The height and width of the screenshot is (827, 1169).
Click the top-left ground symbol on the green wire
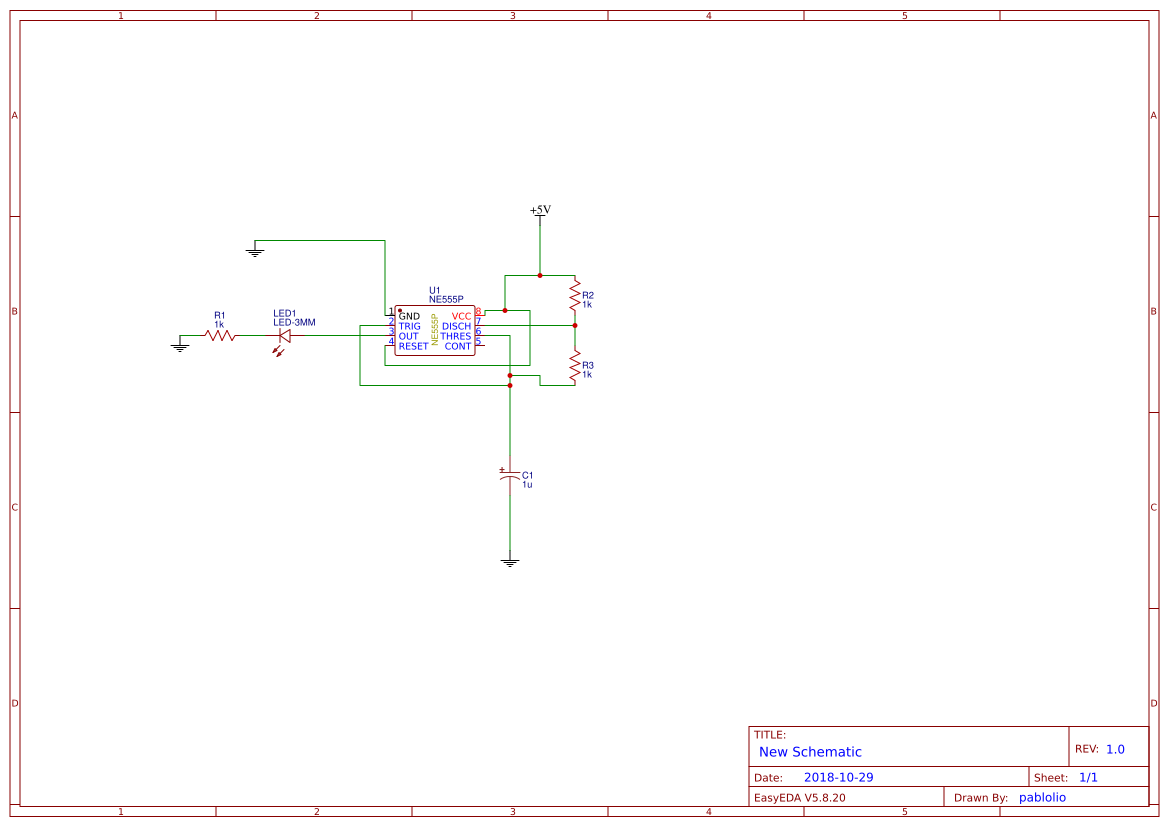tap(255, 250)
